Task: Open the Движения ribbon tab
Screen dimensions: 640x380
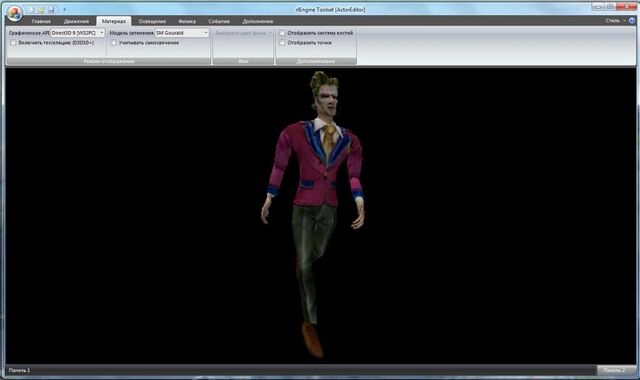Action: click(76, 21)
